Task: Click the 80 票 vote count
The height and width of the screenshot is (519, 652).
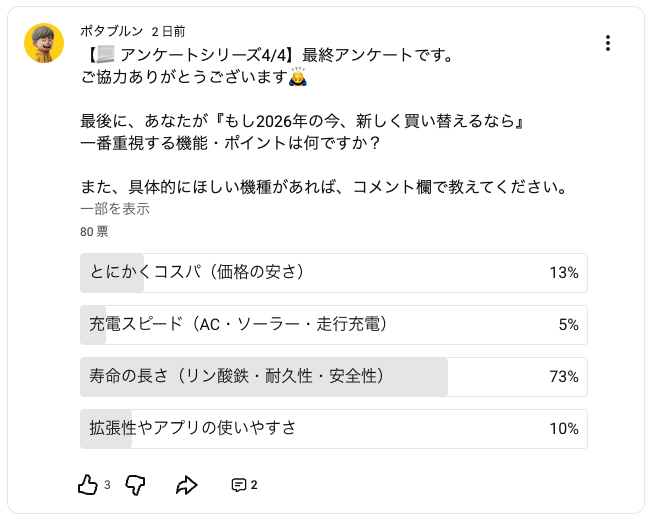Action: tap(94, 232)
